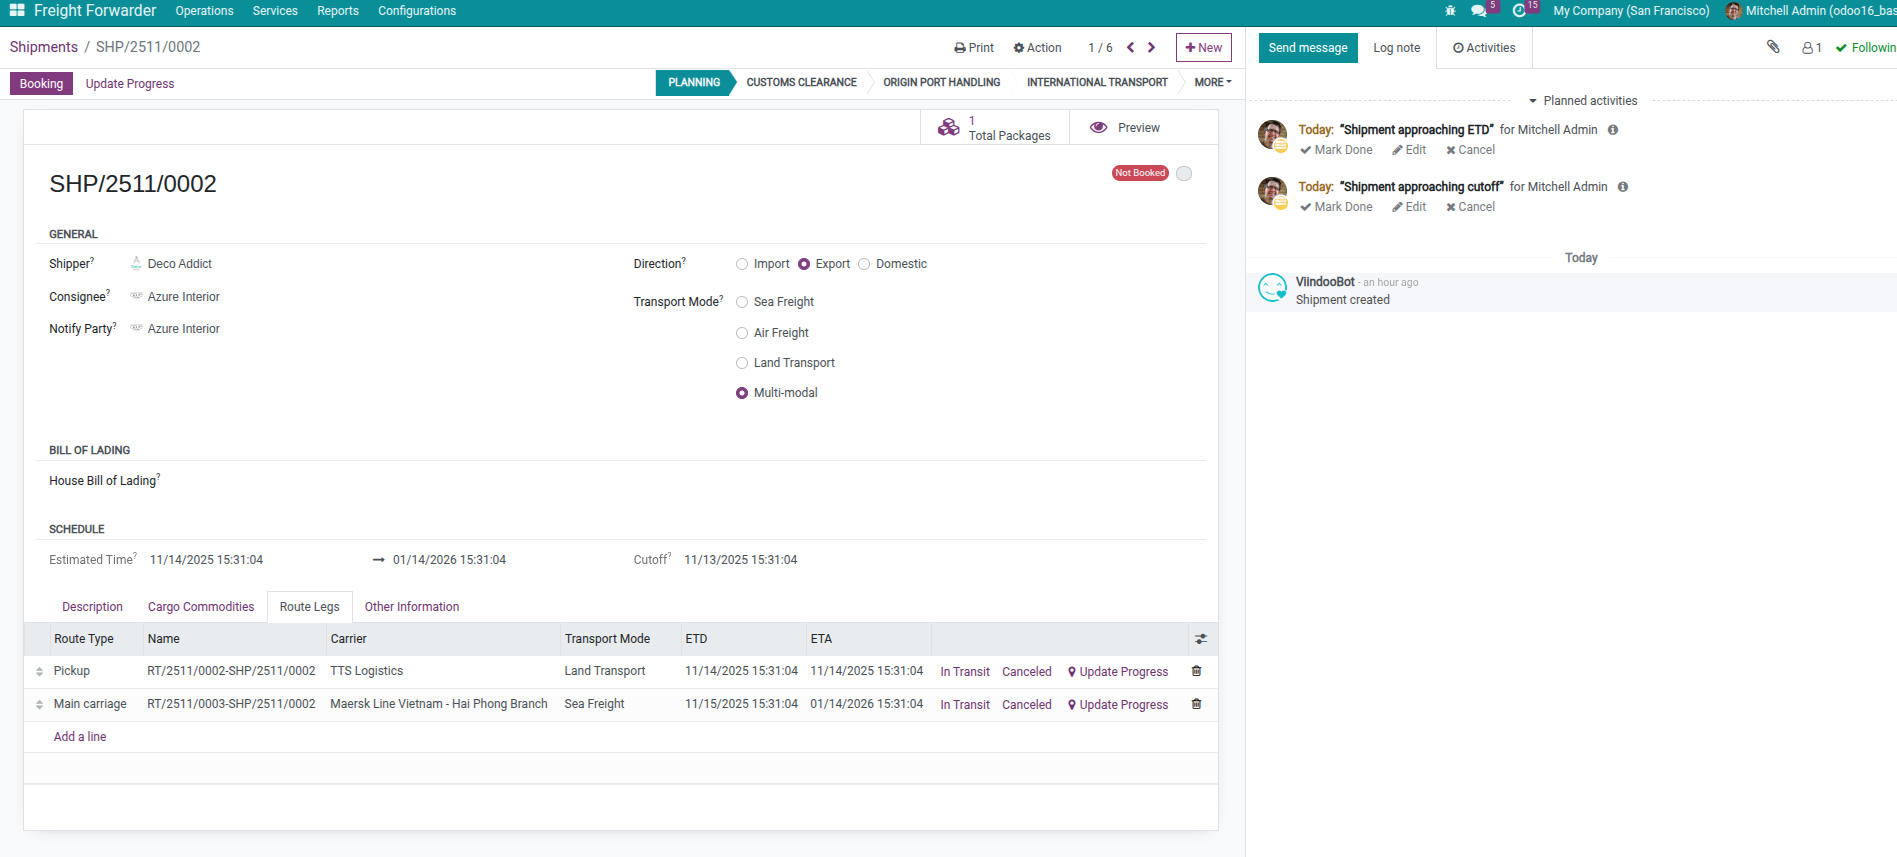Click the grey kanban state circle
Viewport: 1897px width, 857px height.
point(1184,174)
